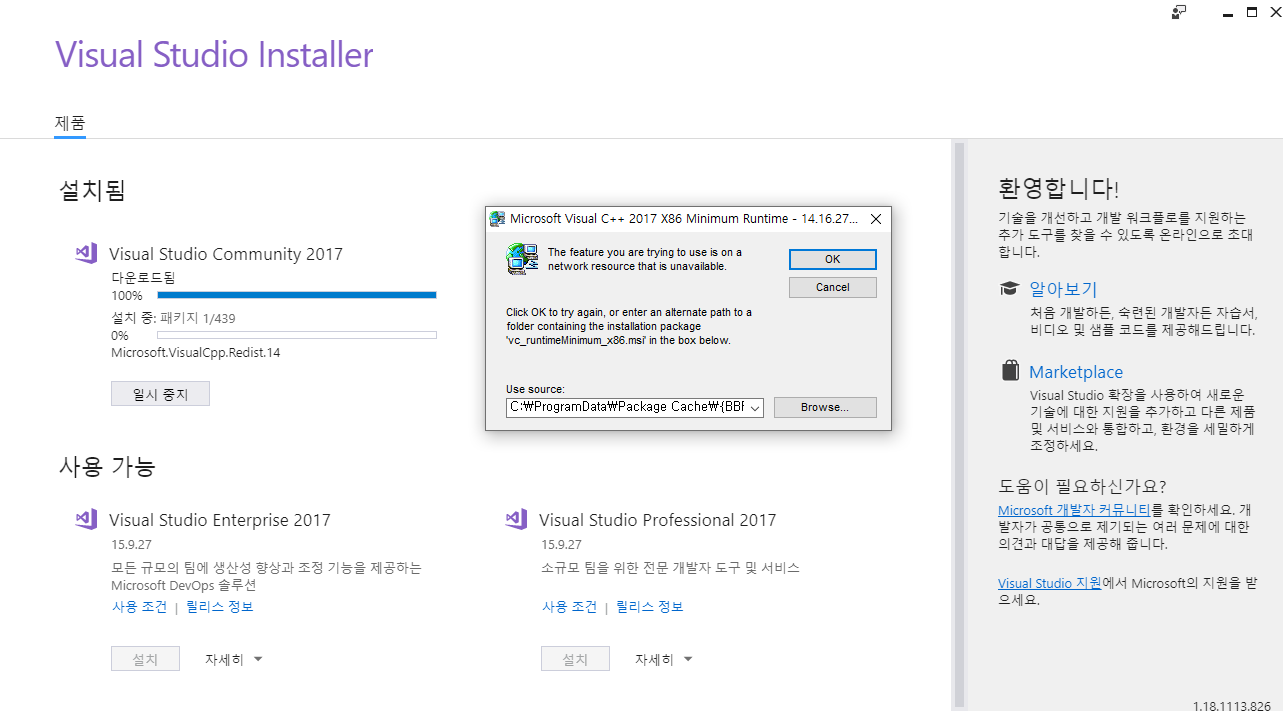Open the Visual Studio 지원 link
The height and width of the screenshot is (711, 1283).
(1049, 583)
